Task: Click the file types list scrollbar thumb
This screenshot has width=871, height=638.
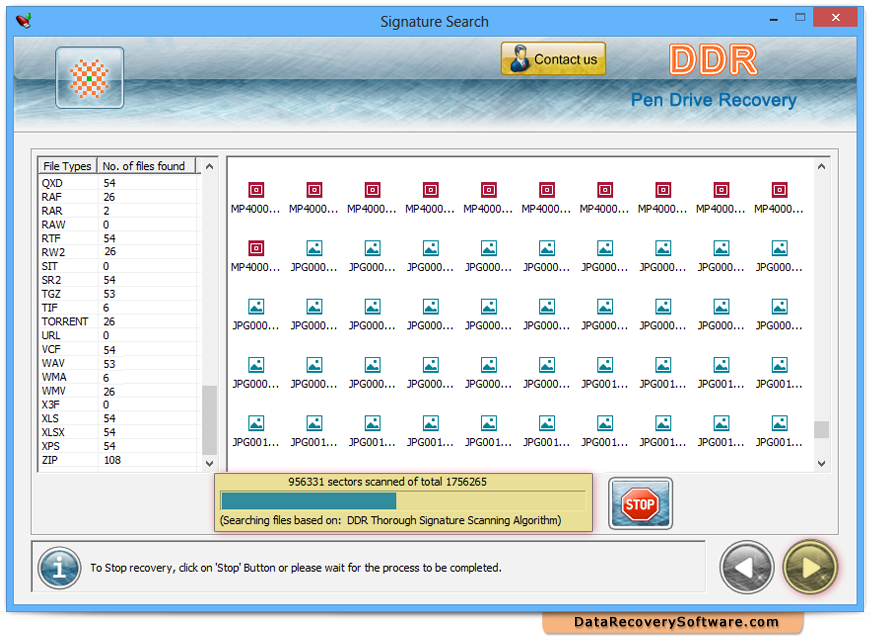Action: 209,420
